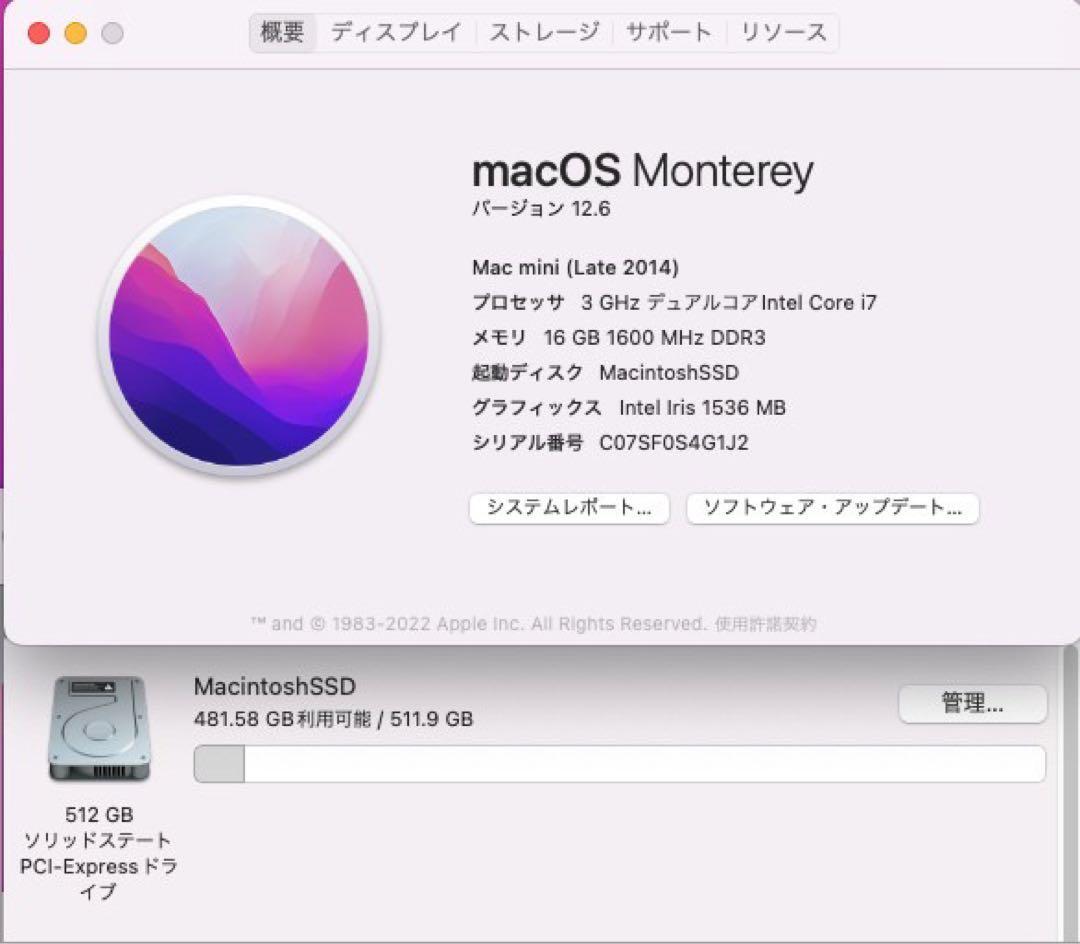
Task: Click ソフトウェア・アップデート button
Action: (833, 508)
